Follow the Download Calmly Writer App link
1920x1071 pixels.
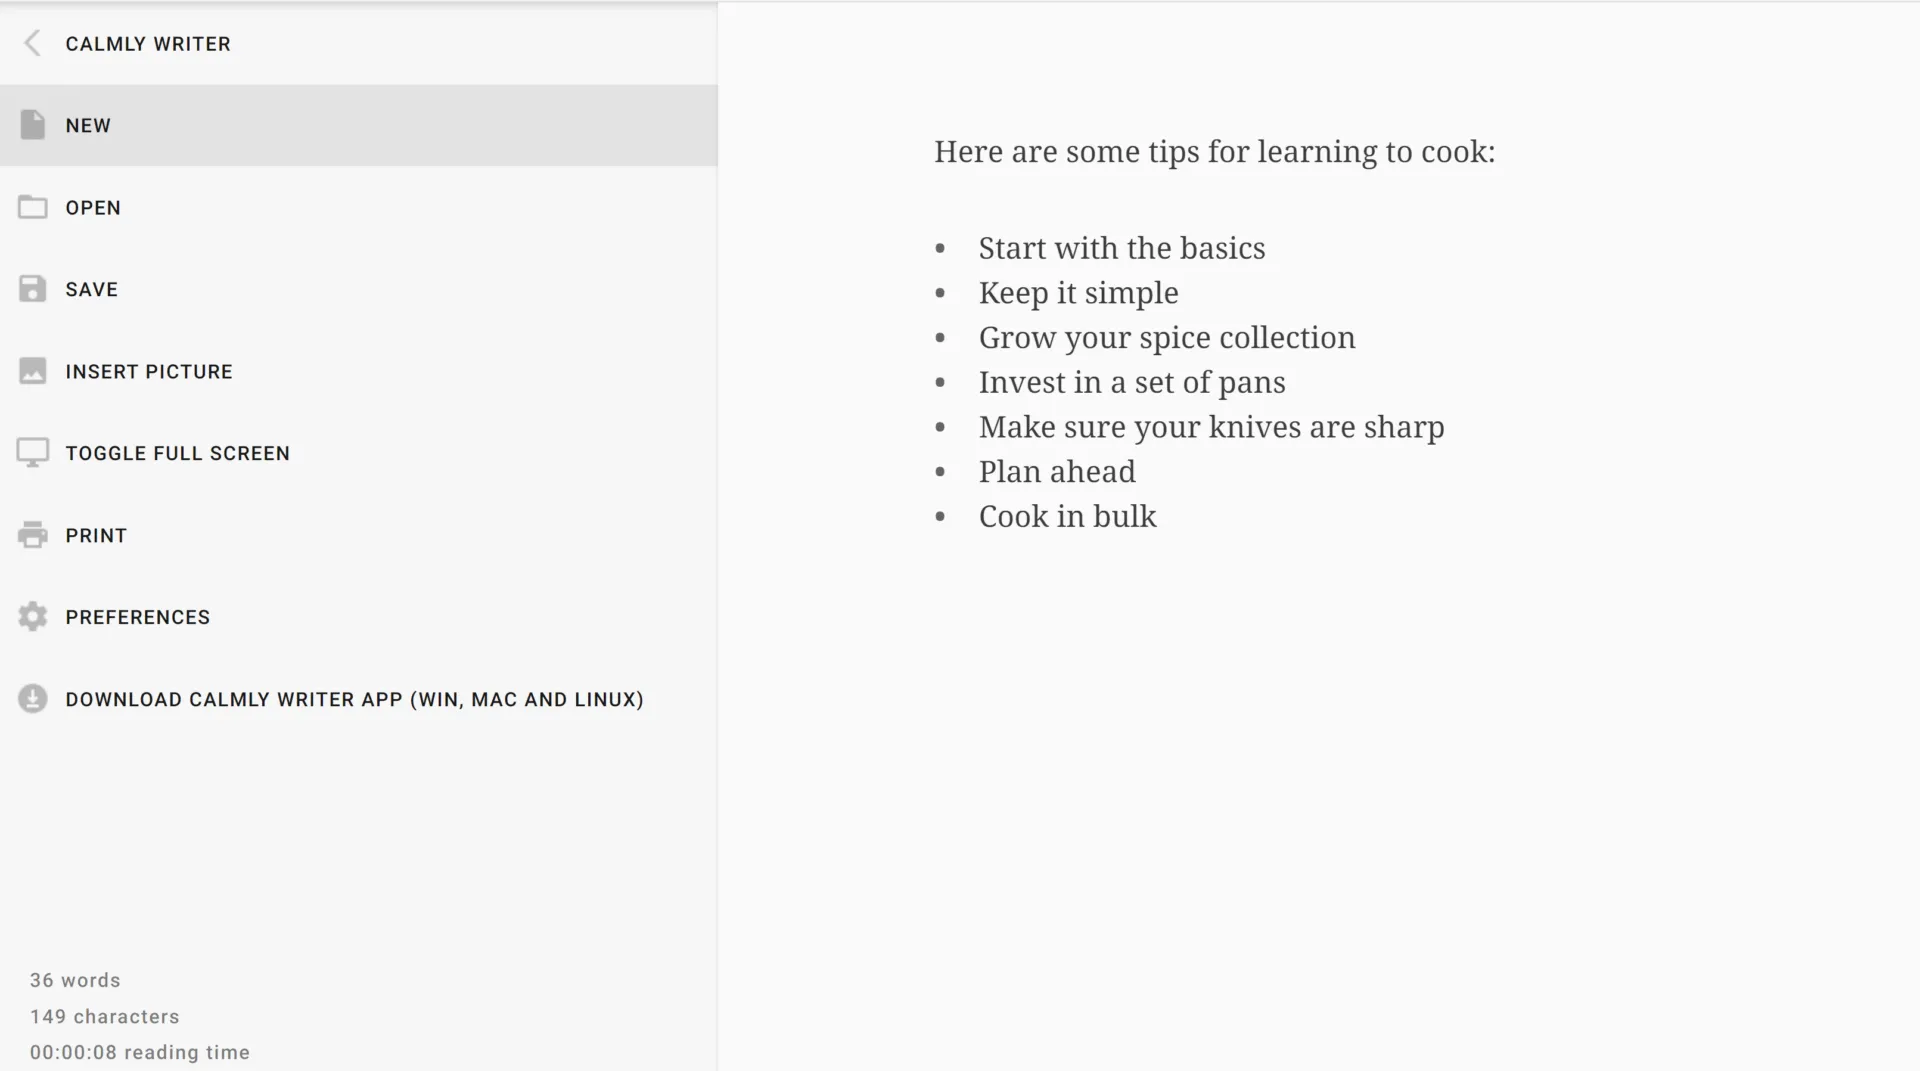[355, 700]
